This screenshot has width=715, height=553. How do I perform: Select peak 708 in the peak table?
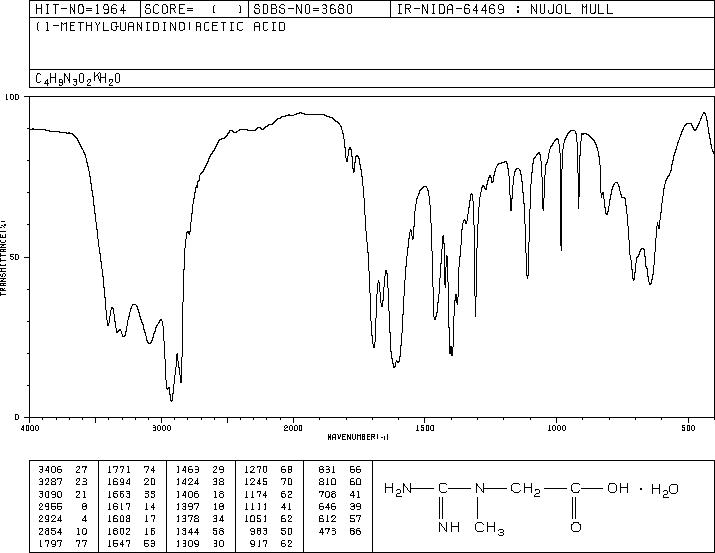pos(327,494)
